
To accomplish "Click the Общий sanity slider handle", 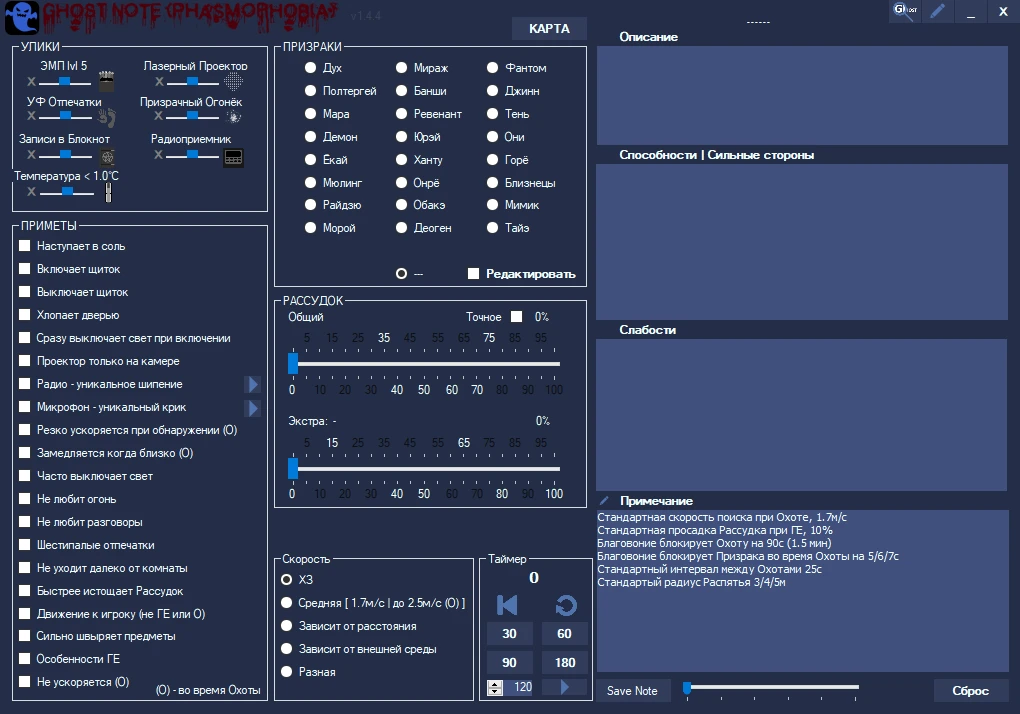I will point(293,363).
